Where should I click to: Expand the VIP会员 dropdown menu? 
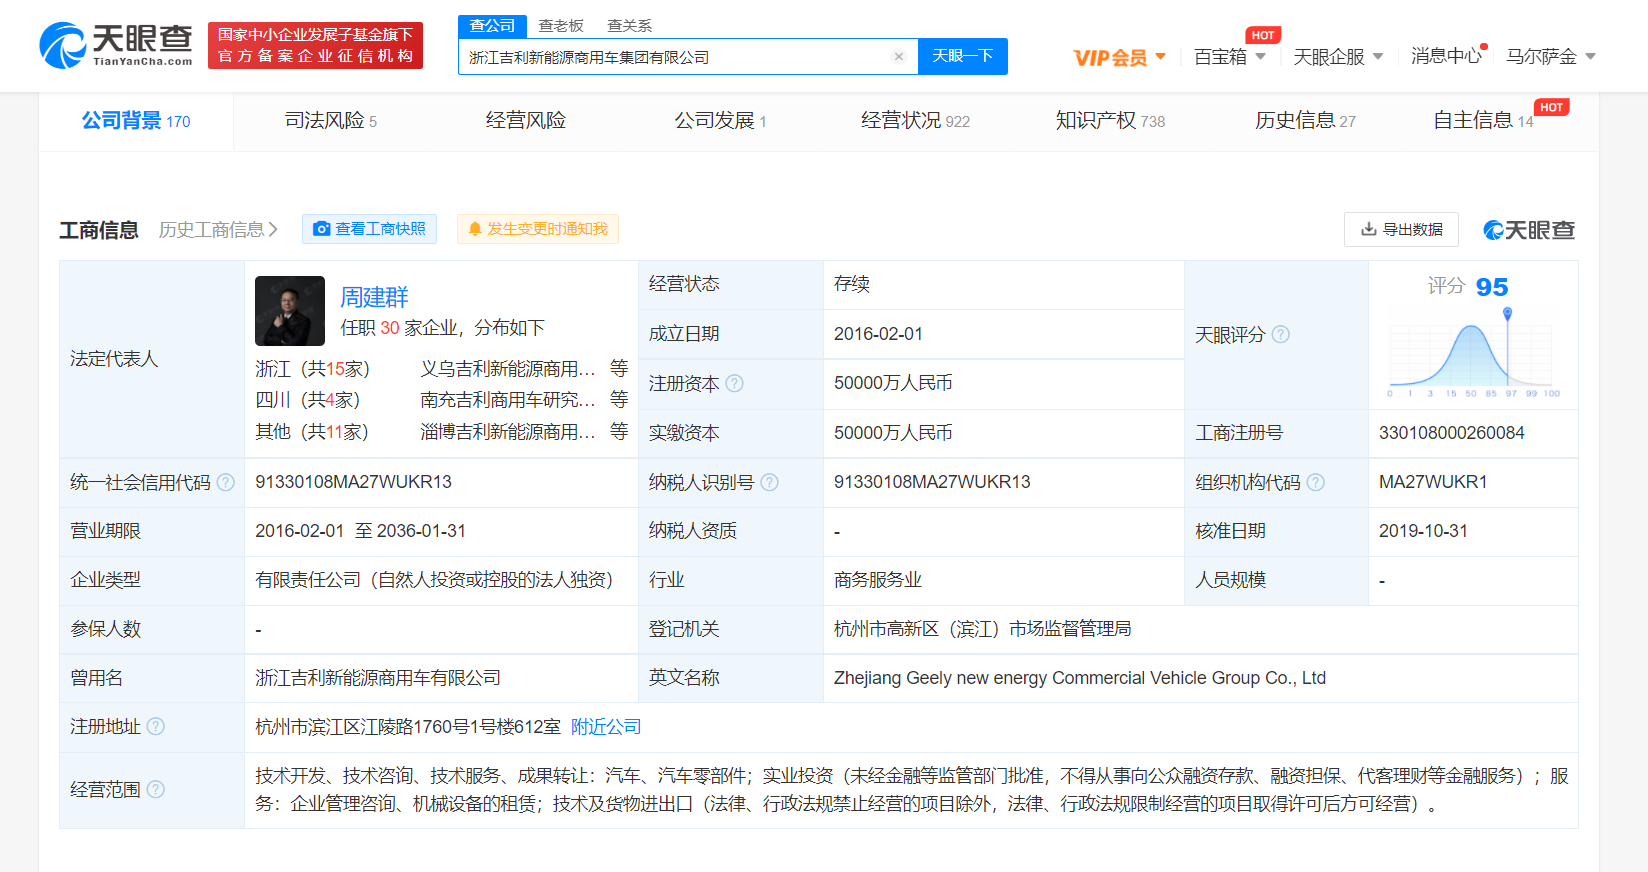point(1119,57)
